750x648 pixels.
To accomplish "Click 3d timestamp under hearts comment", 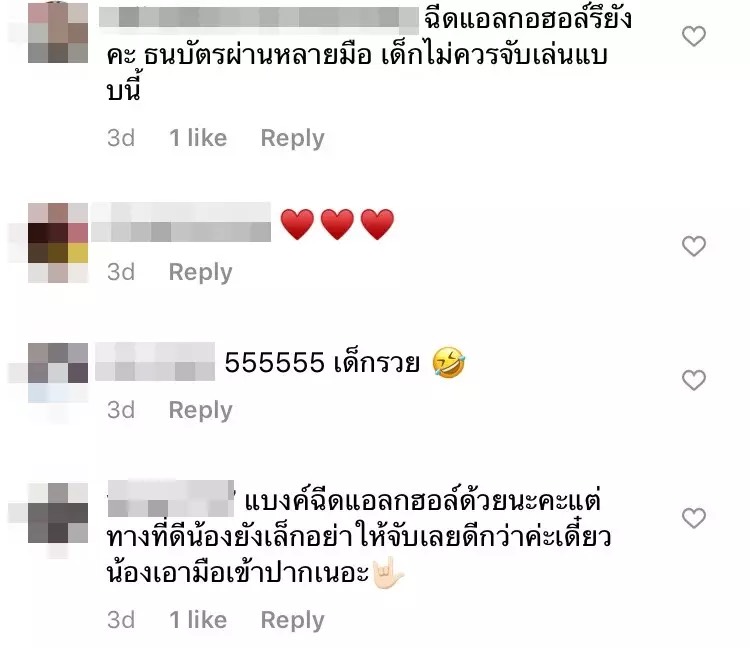I will click(121, 272).
